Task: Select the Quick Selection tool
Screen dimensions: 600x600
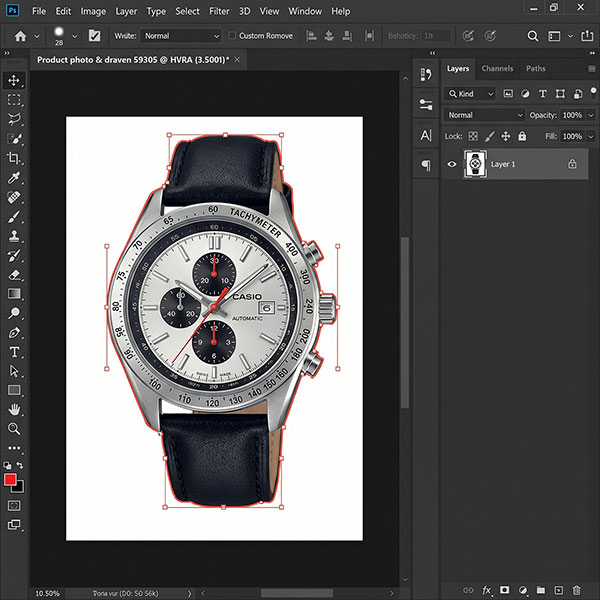Action: (14, 139)
